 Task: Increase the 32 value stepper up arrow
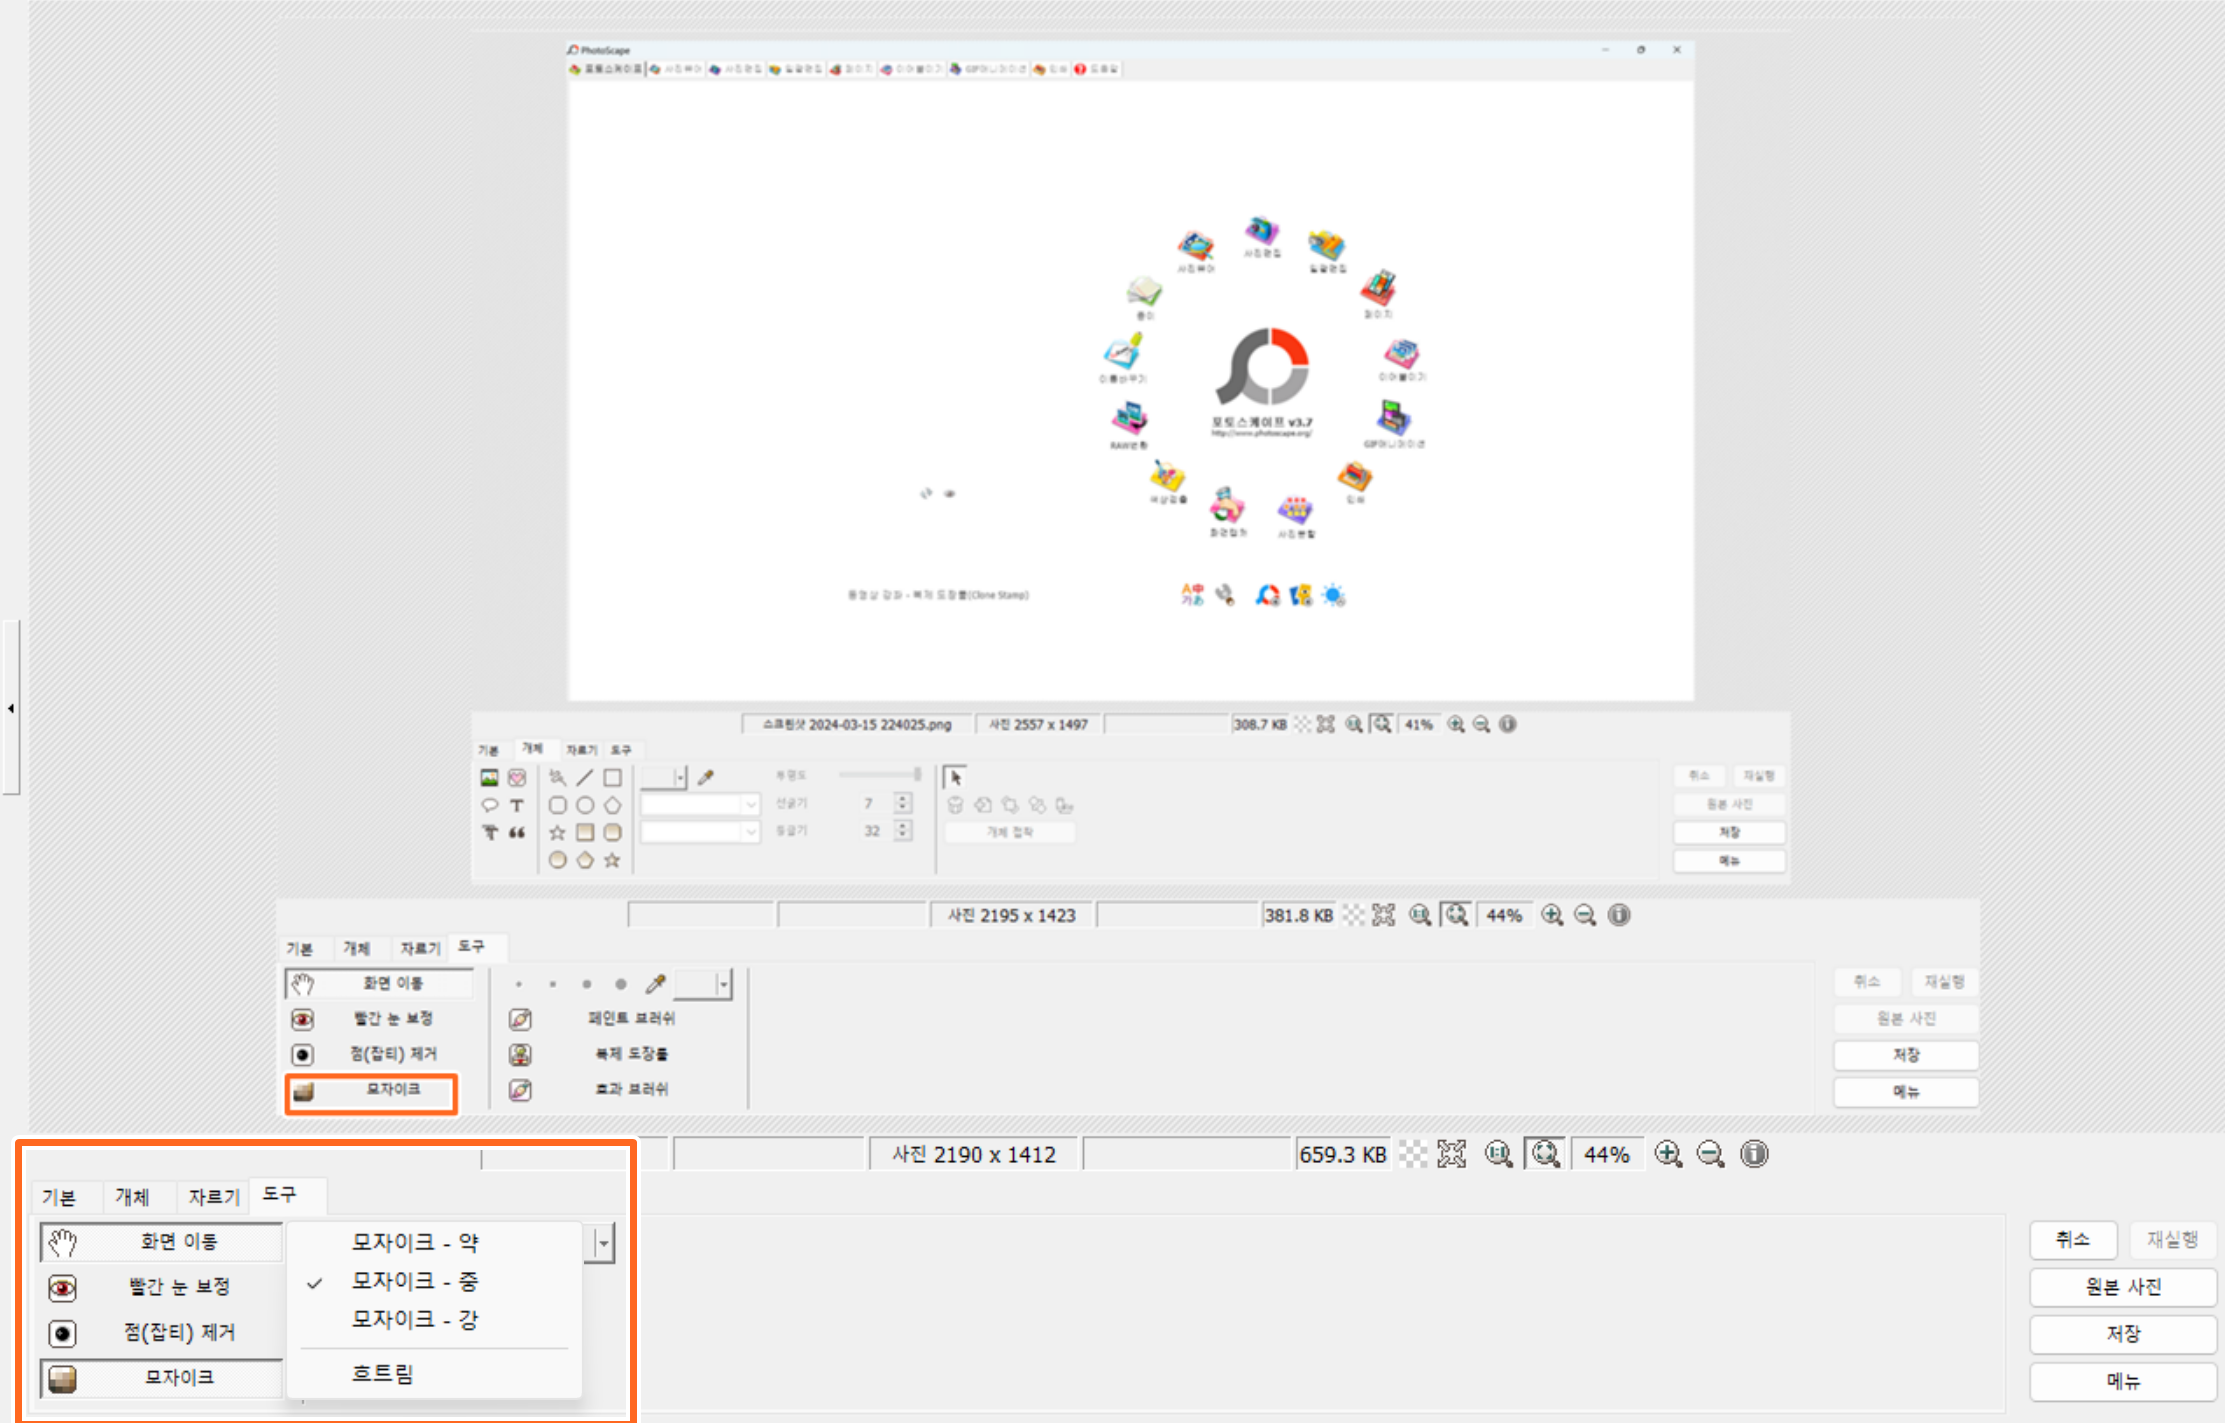(903, 826)
